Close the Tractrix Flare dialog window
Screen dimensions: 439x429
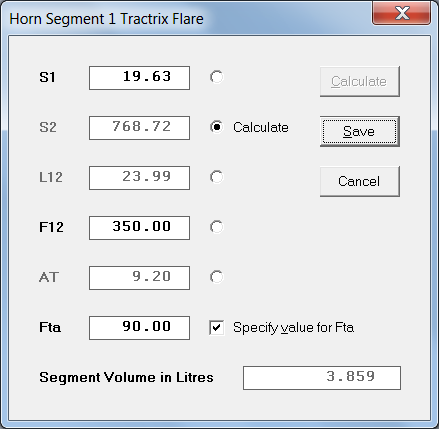(x=401, y=13)
